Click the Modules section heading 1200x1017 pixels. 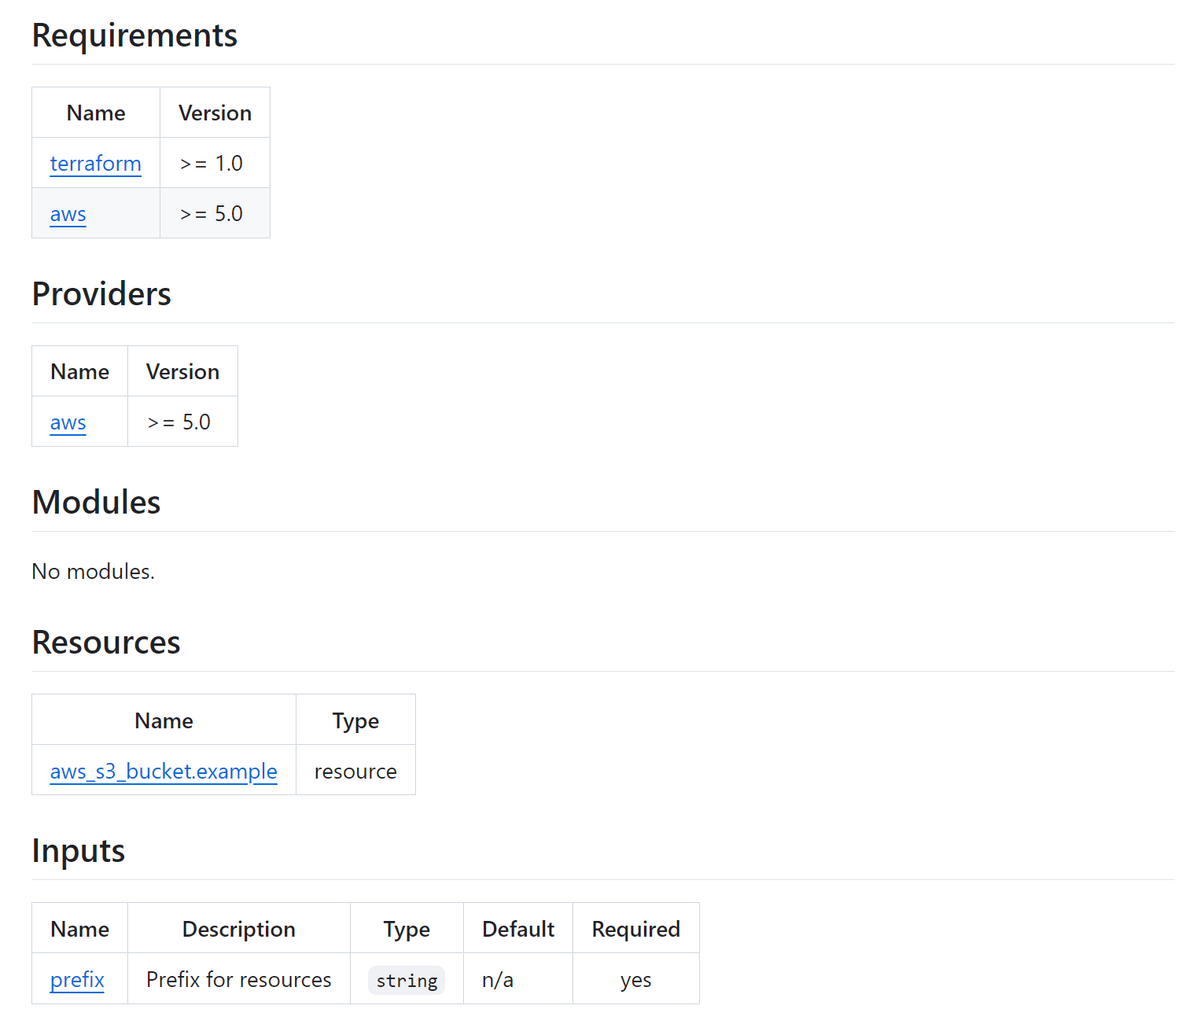coord(96,502)
